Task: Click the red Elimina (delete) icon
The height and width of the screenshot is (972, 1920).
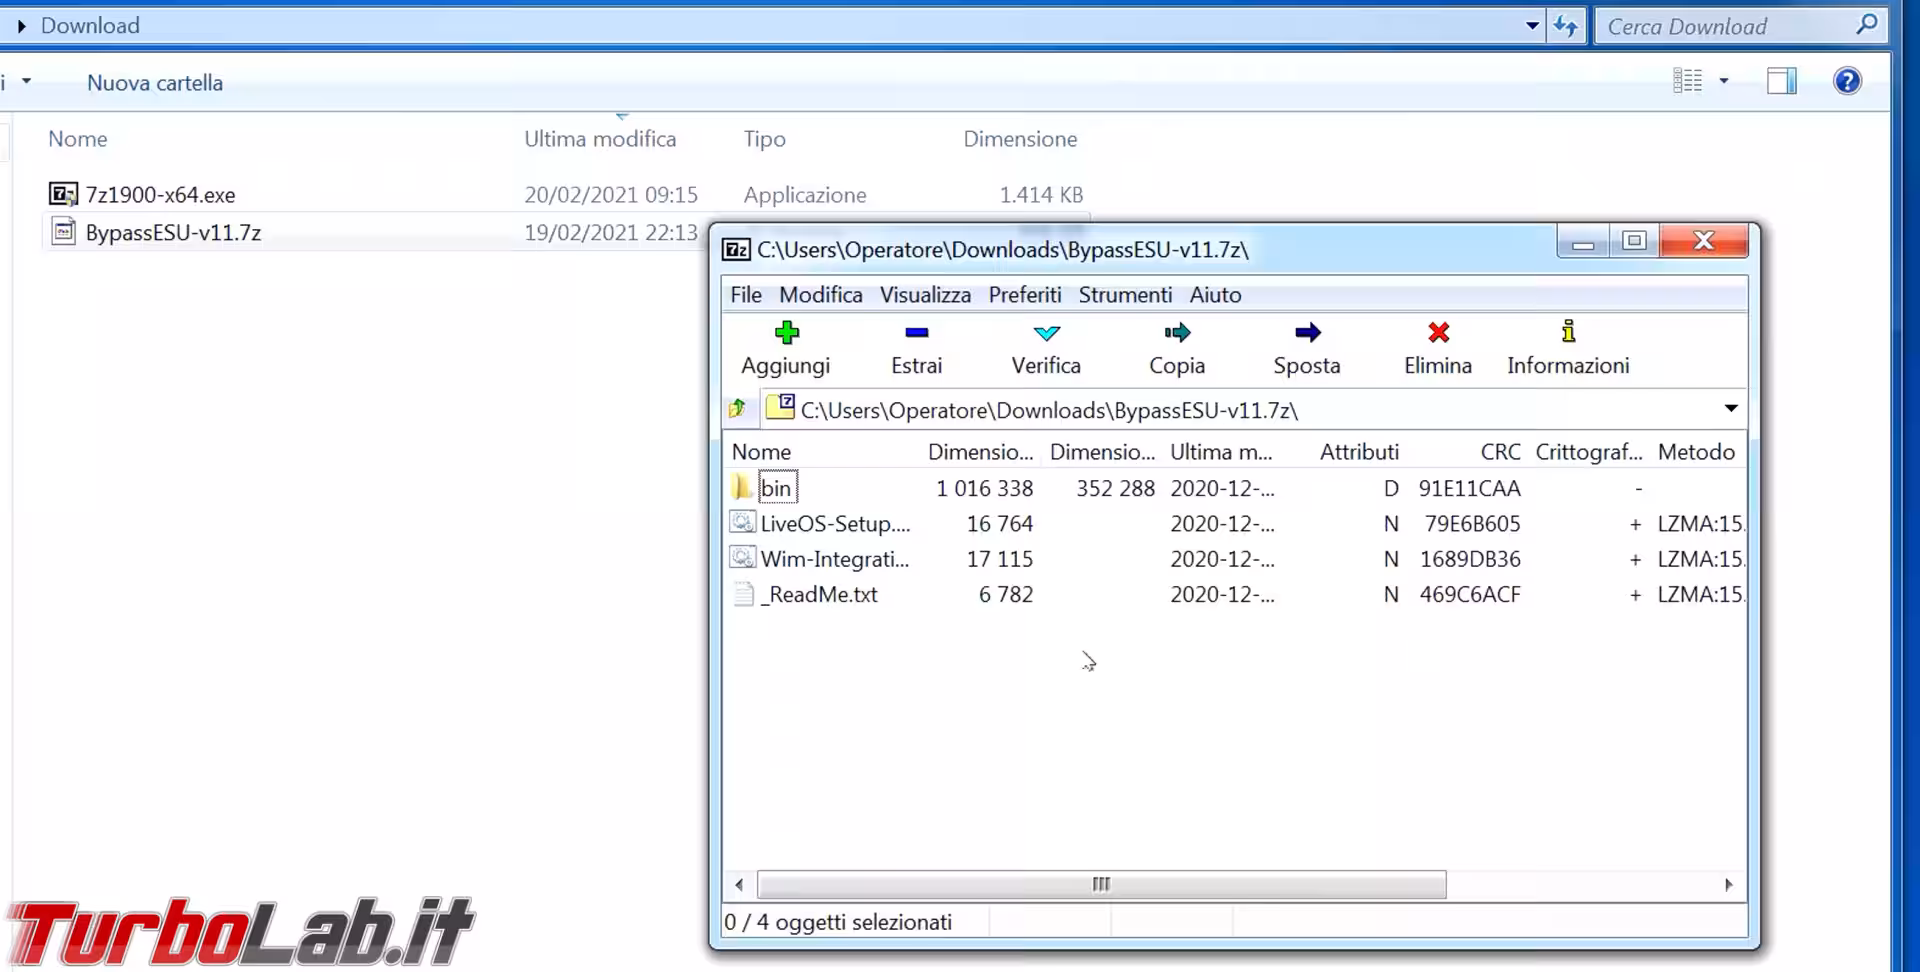Action: click(1438, 333)
